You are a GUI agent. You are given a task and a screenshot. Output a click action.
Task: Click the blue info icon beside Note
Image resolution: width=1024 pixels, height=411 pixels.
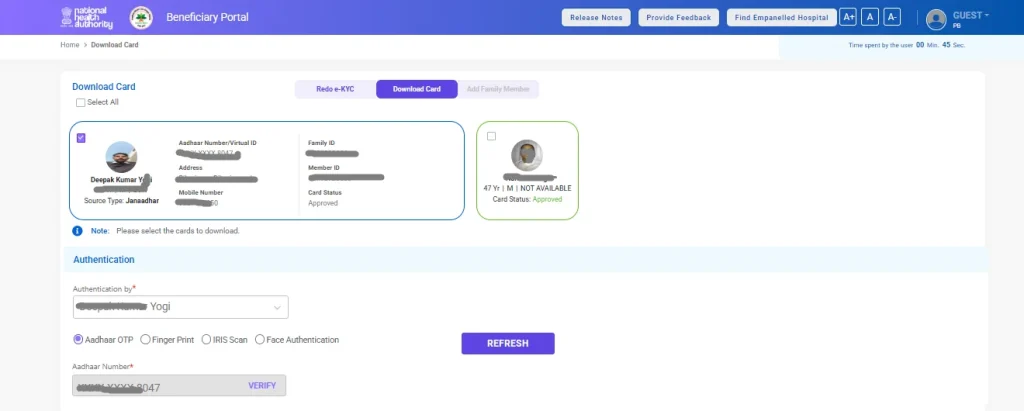coord(78,231)
